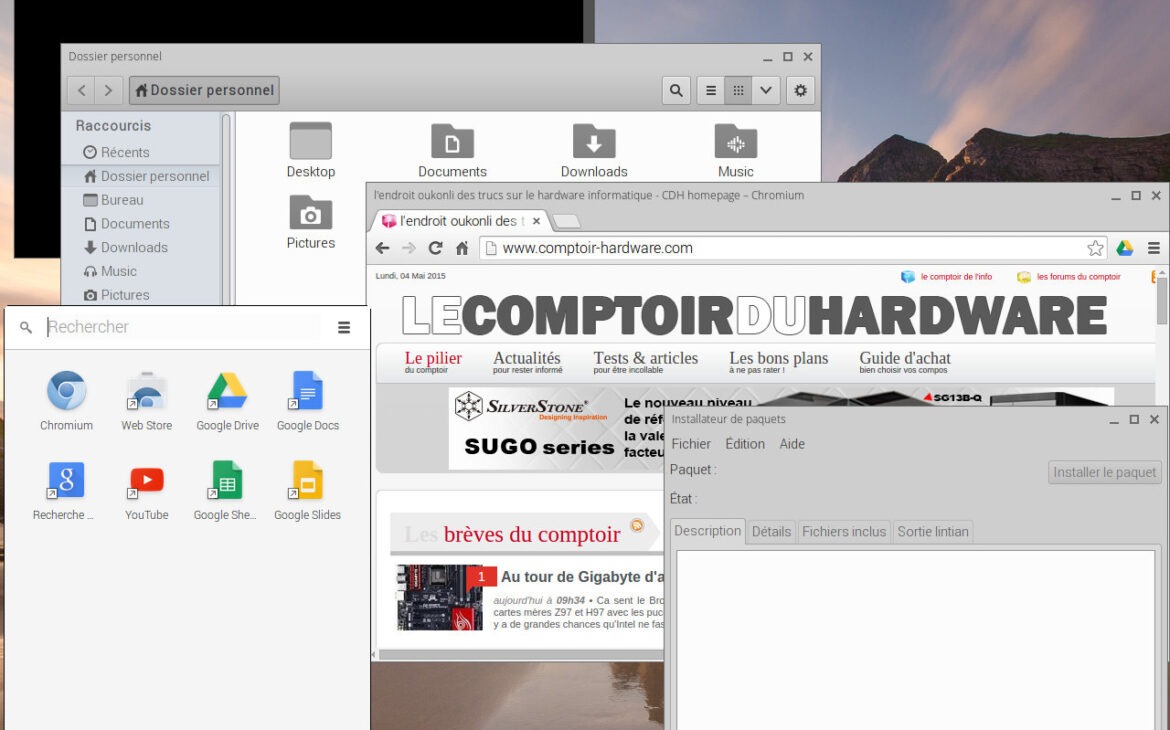Switch file manager to grid view
This screenshot has height=730, width=1170.
point(738,90)
